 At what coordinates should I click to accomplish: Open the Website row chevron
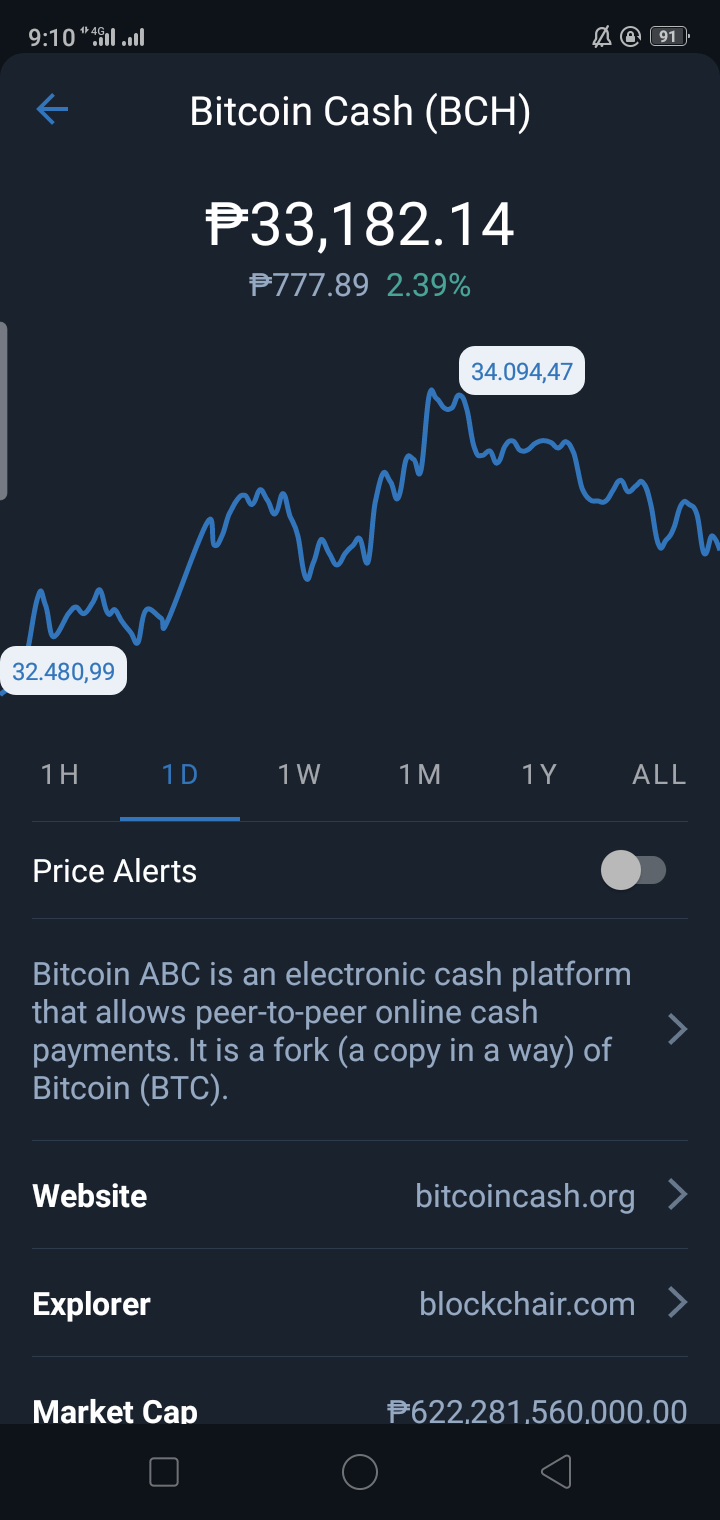(x=677, y=1194)
